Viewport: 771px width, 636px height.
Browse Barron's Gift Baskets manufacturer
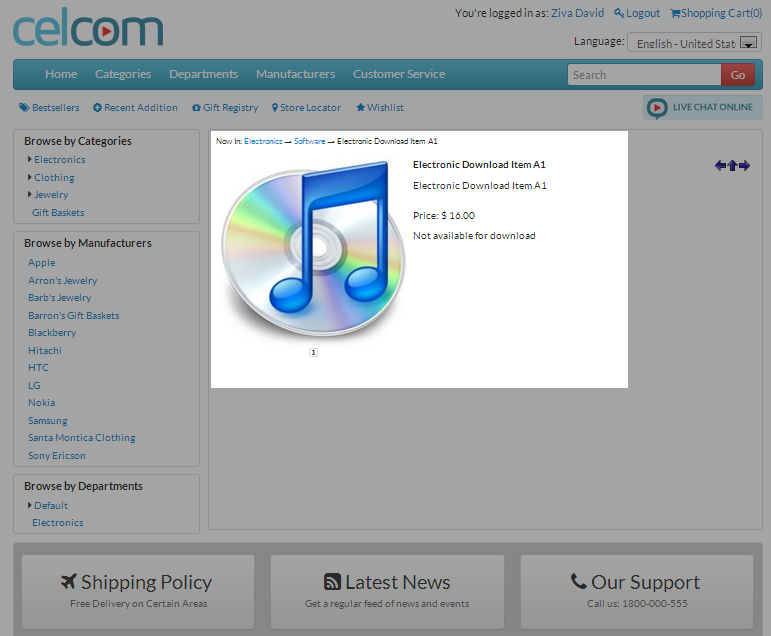74,315
